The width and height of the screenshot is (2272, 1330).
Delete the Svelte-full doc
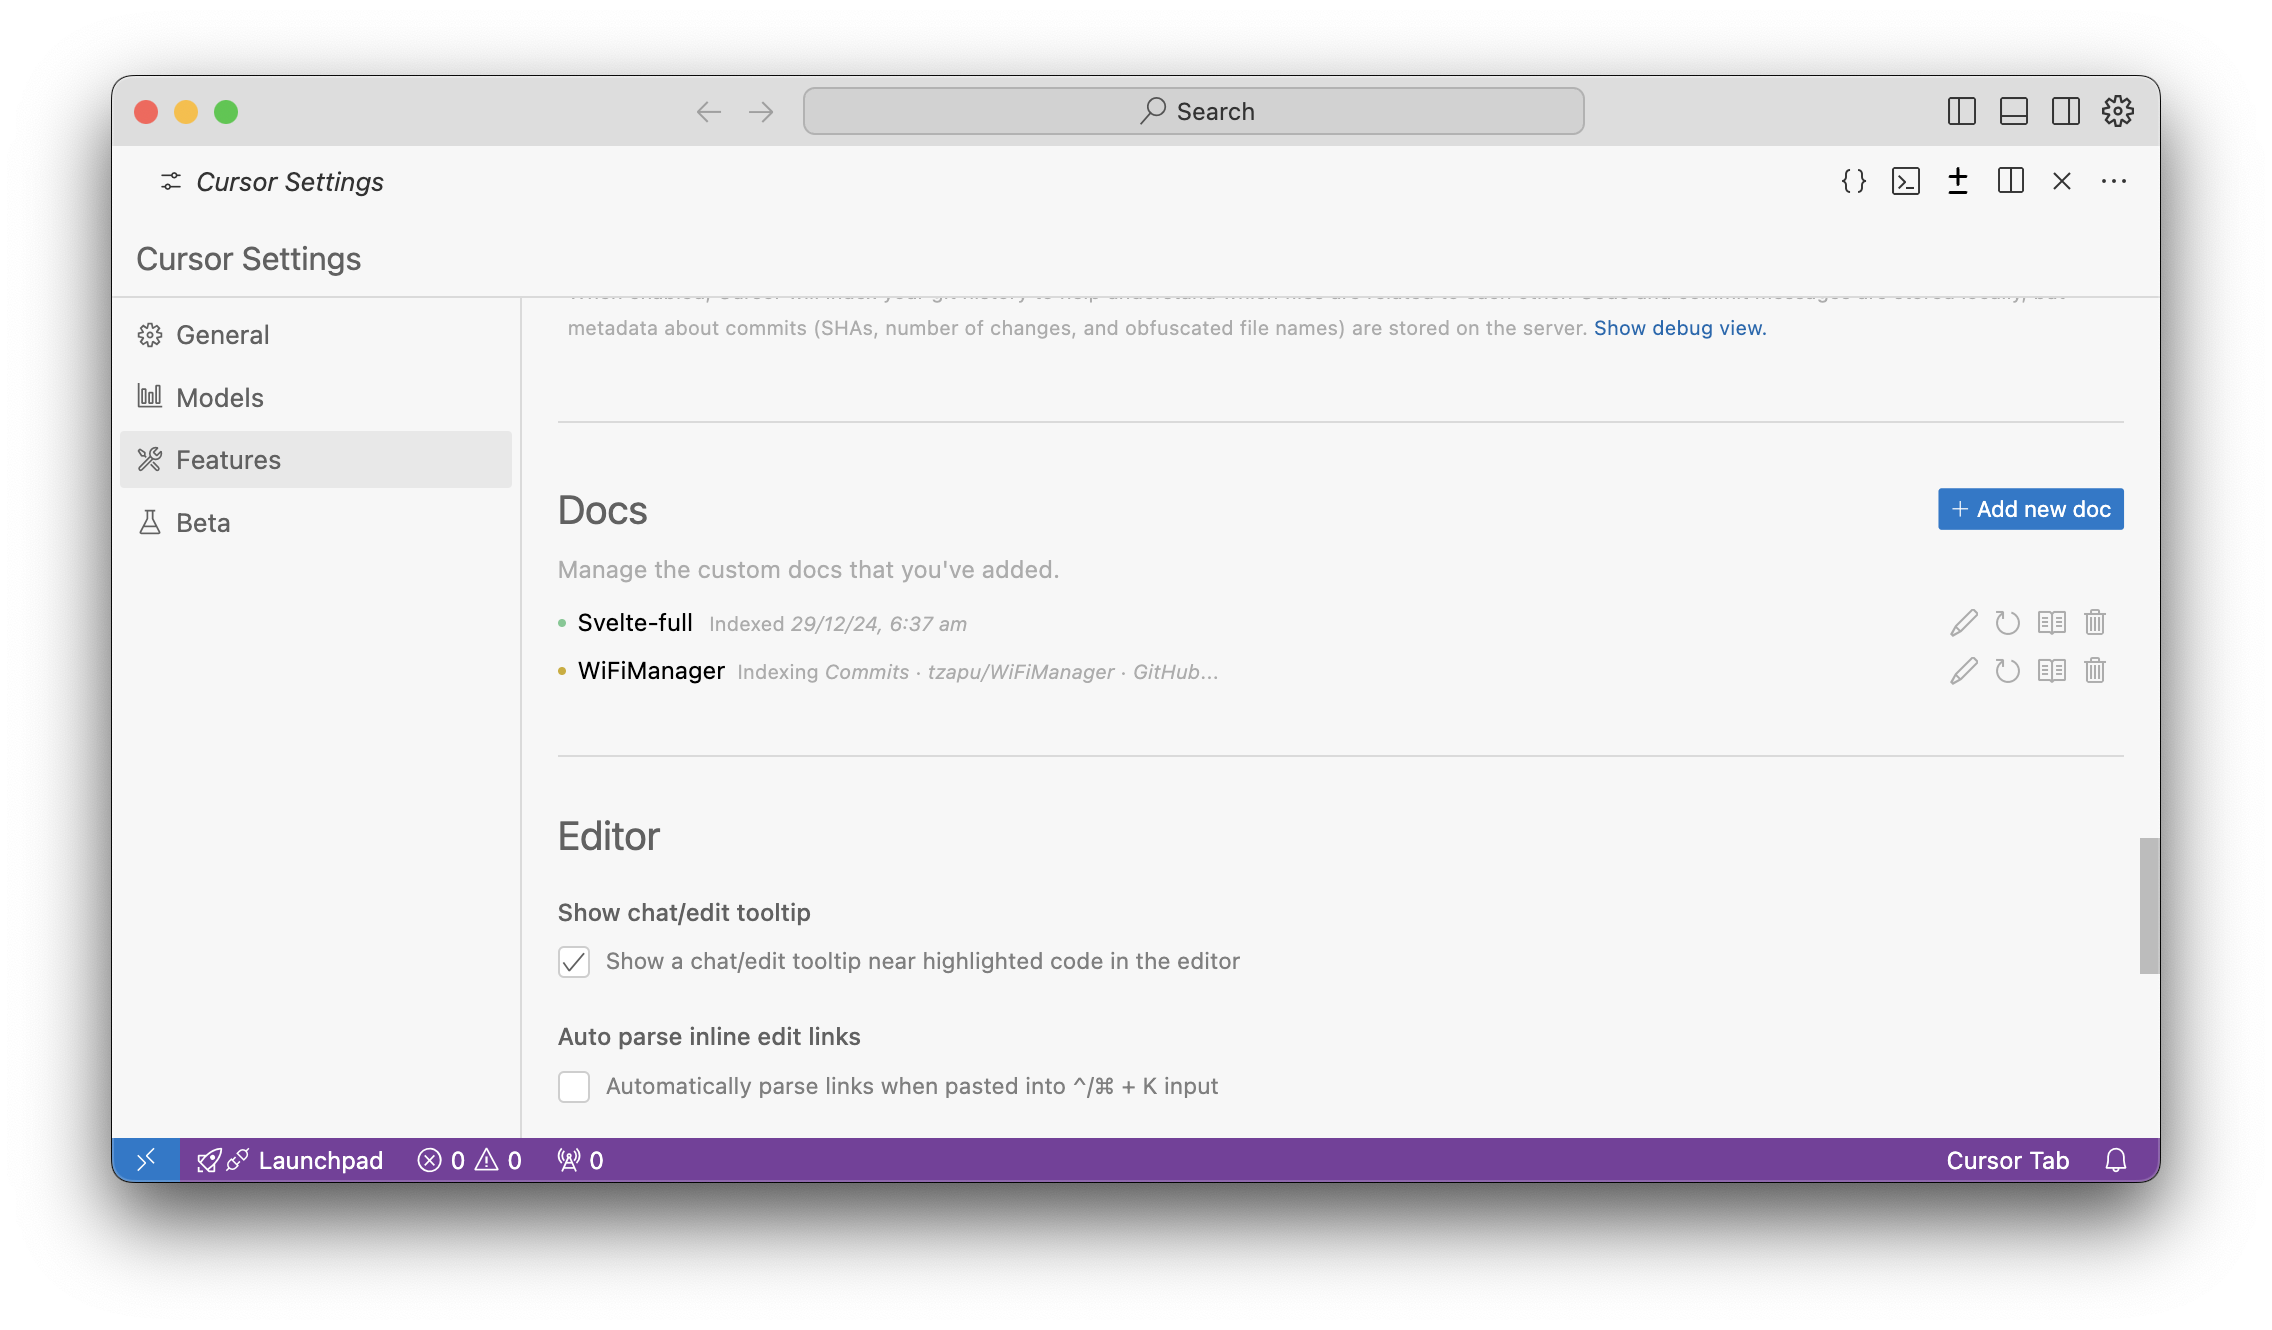2095,623
